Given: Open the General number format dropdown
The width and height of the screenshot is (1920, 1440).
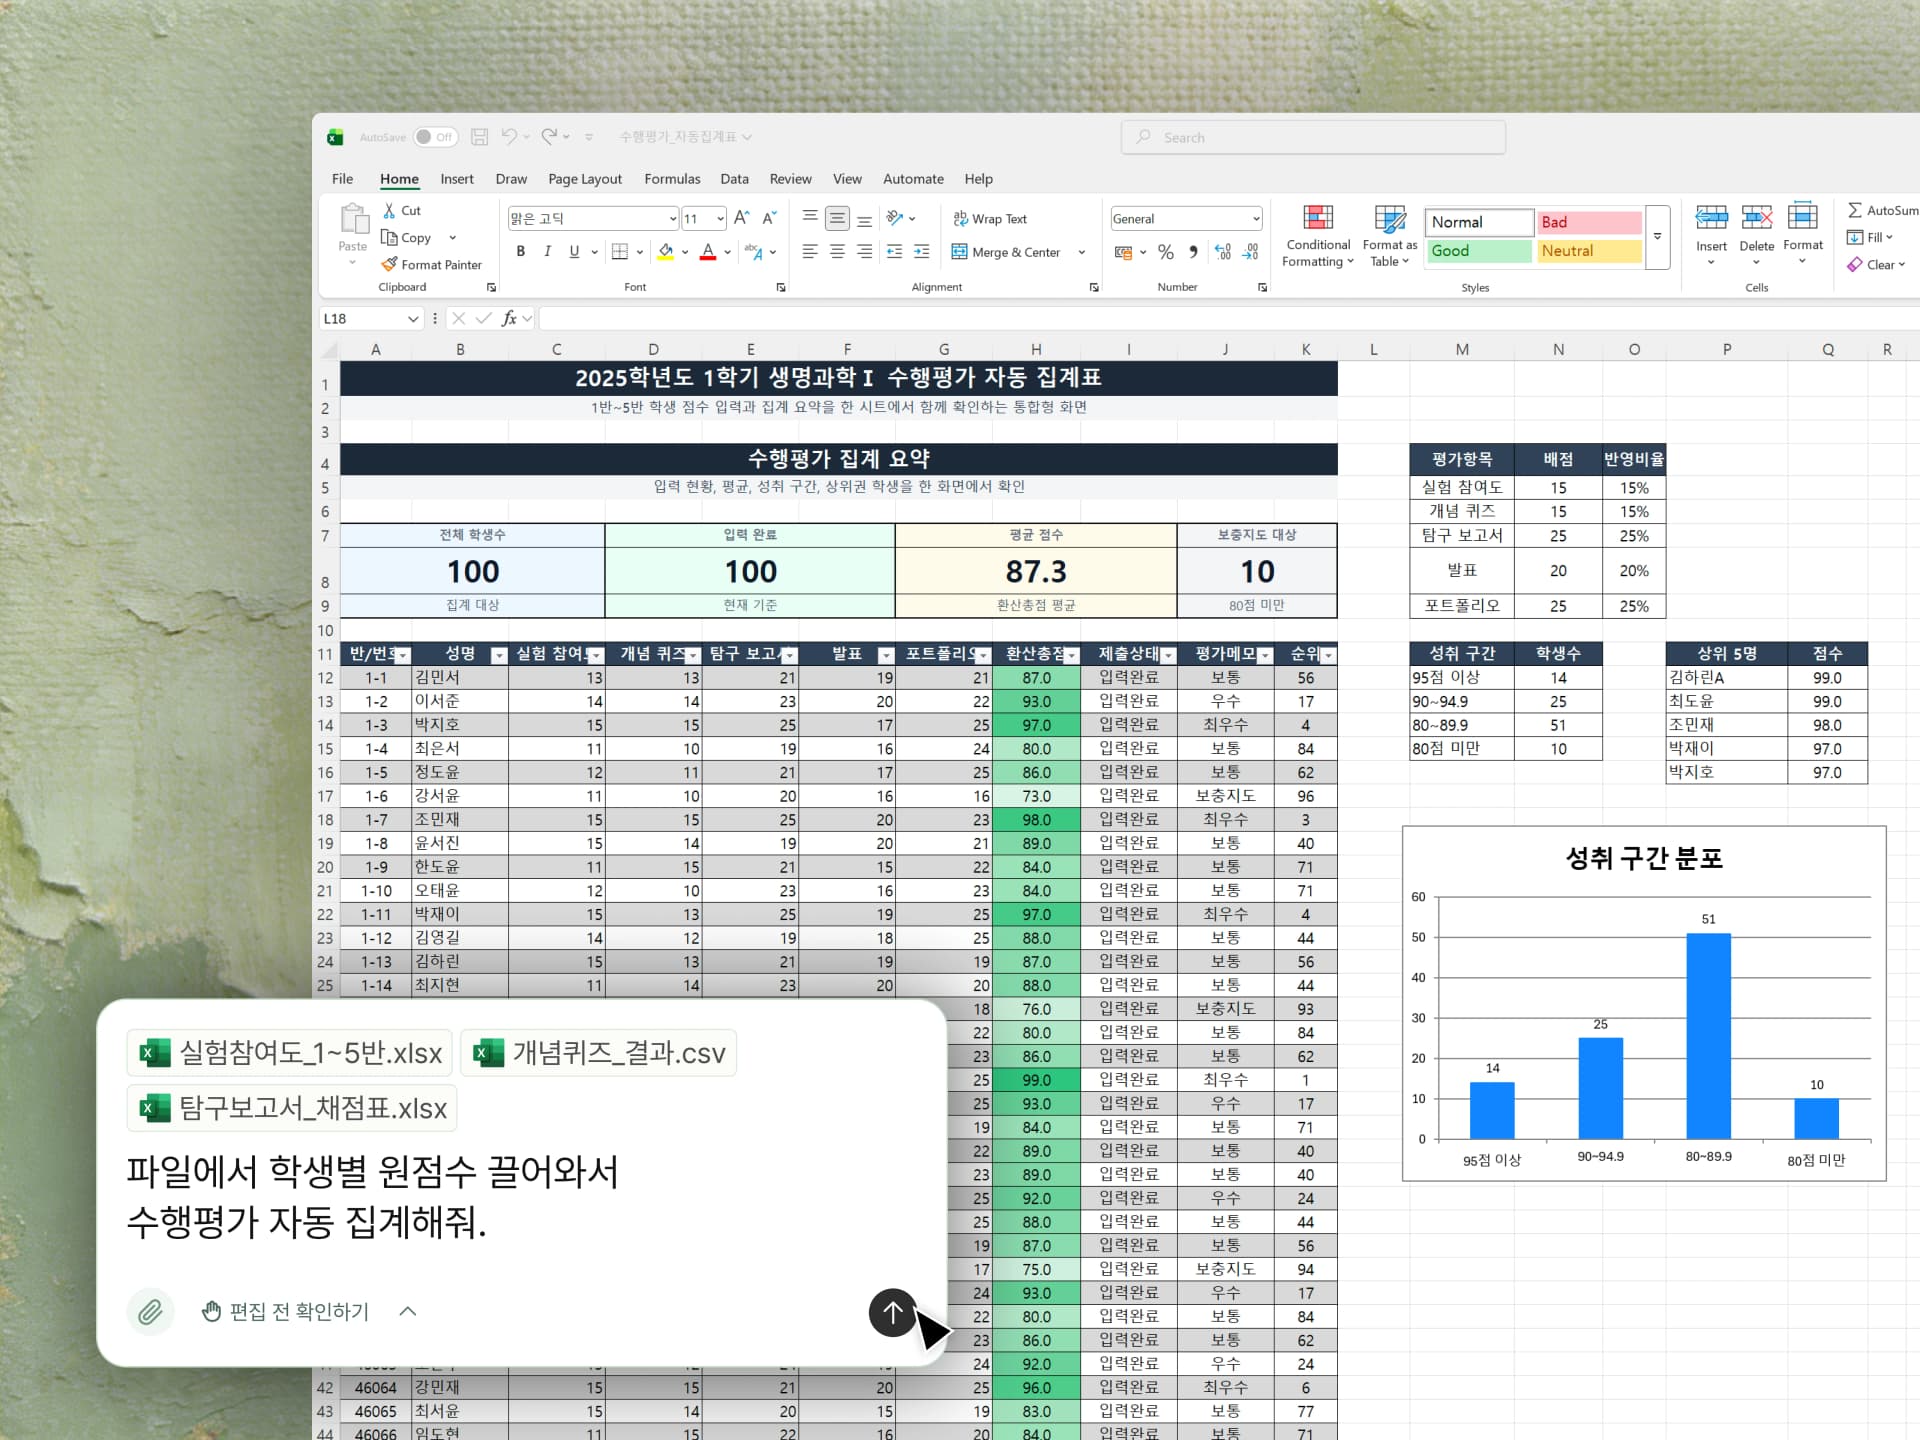Looking at the screenshot, I should point(1254,218).
